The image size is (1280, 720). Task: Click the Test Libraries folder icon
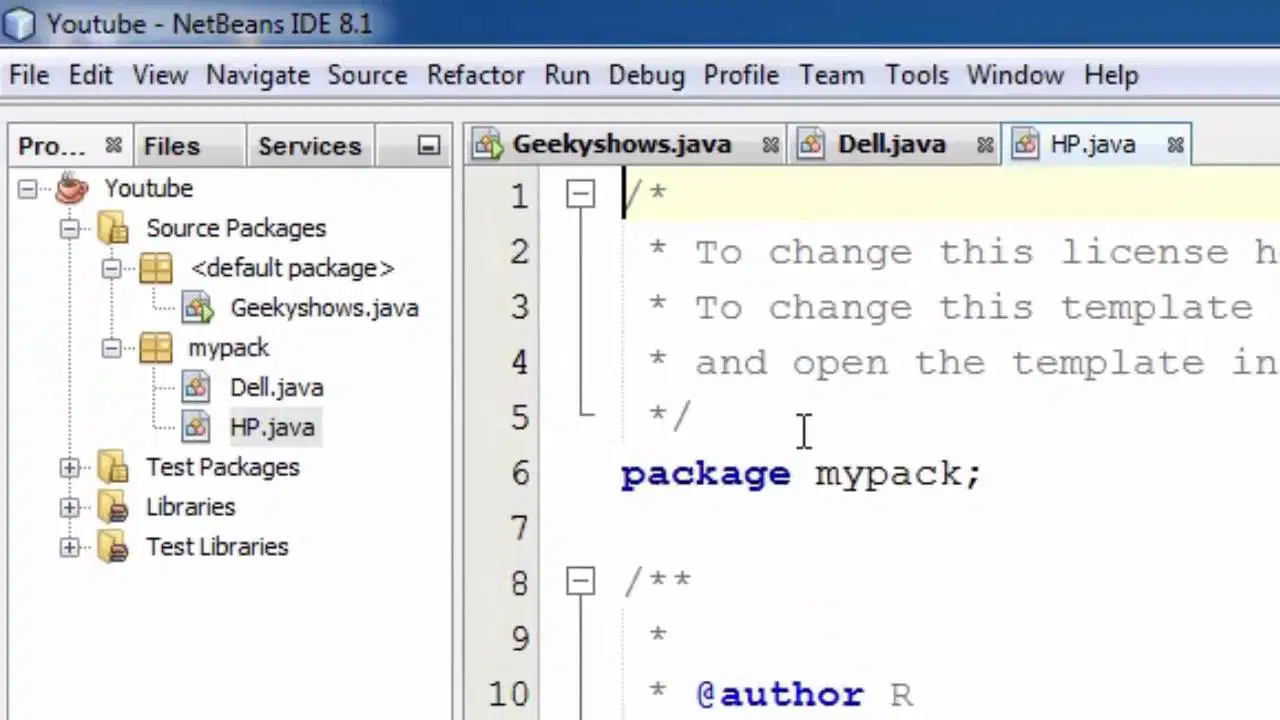pyautogui.click(x=113, y=547)
